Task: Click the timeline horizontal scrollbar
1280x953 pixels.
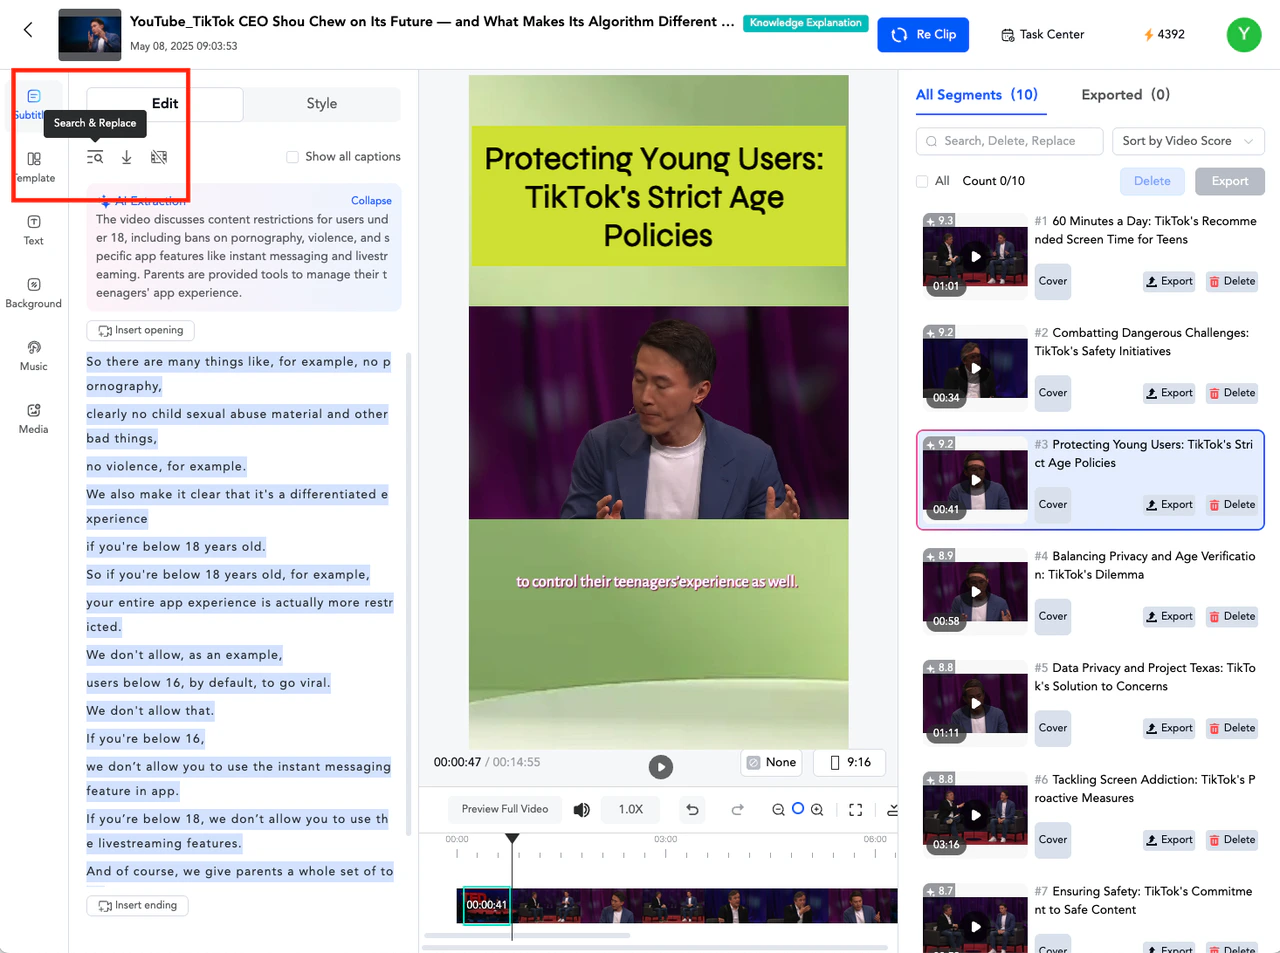Action: tap(527, 936)
